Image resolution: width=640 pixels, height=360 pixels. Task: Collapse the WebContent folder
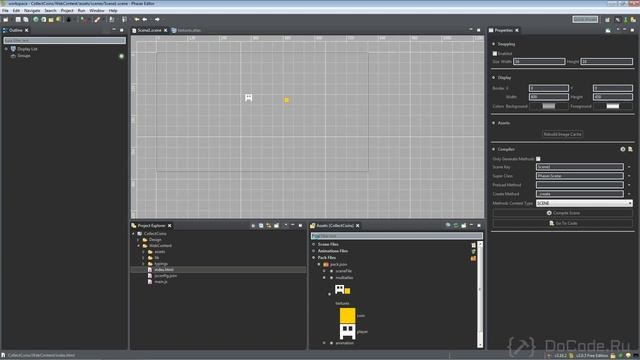pos(138,246)
